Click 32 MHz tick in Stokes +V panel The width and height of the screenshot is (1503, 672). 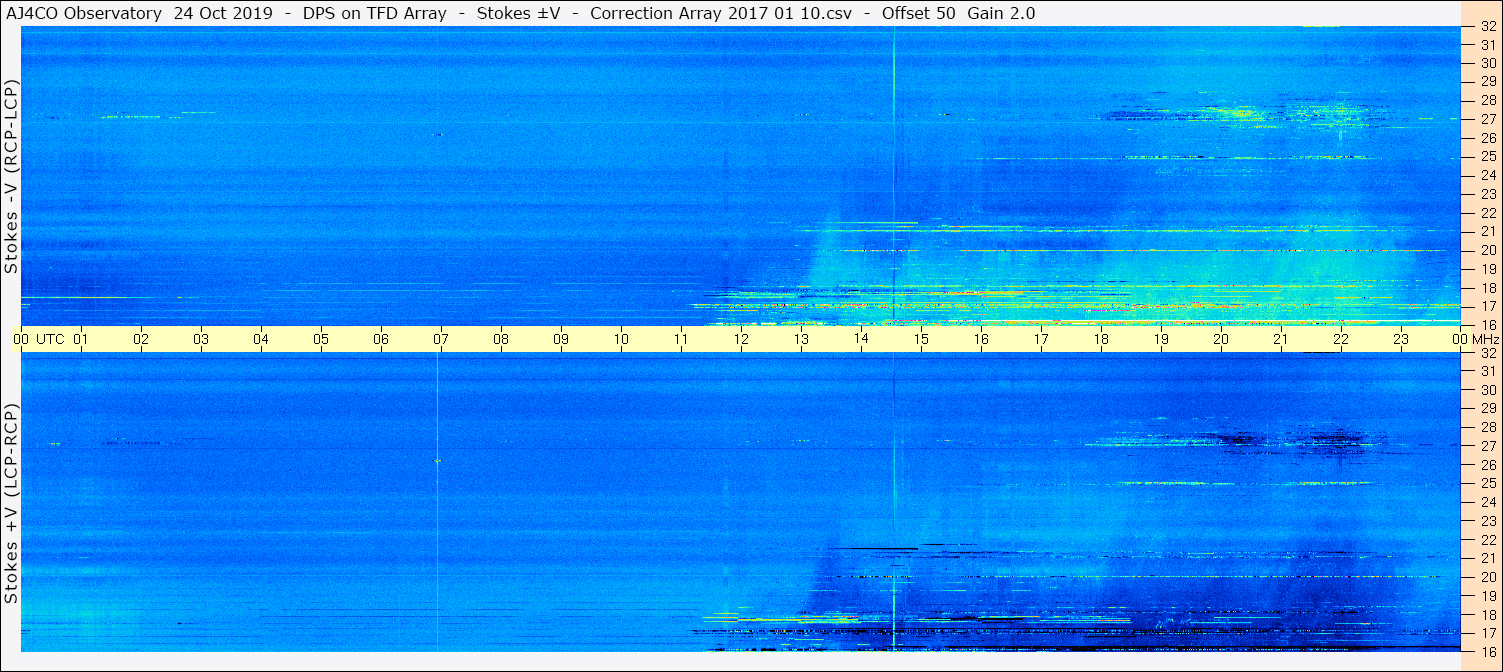coord(1487,353)
